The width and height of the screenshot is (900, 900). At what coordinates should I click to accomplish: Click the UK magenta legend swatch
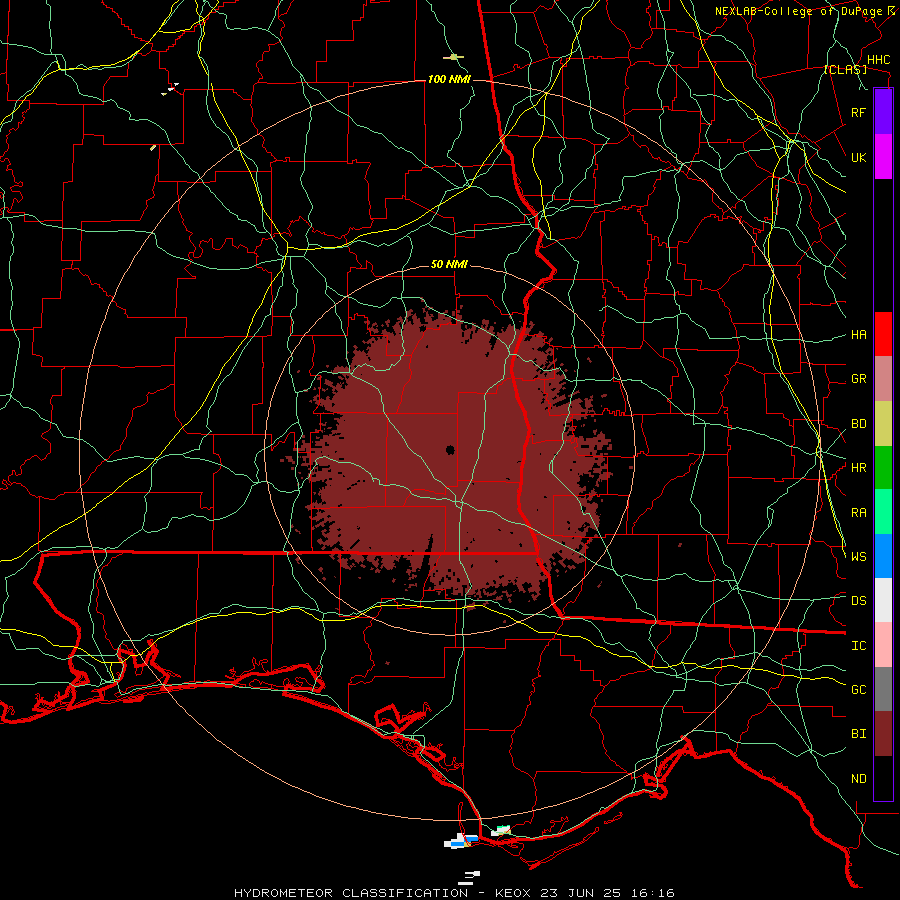(883, 157)
